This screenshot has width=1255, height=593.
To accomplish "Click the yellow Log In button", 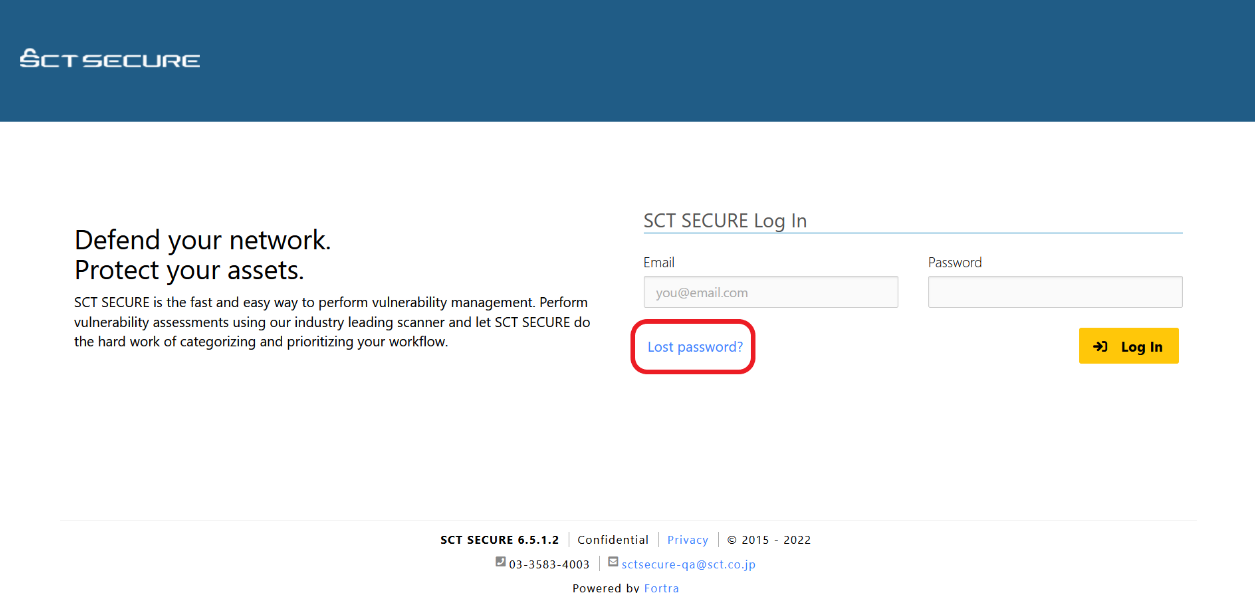I will [1129, 346].
